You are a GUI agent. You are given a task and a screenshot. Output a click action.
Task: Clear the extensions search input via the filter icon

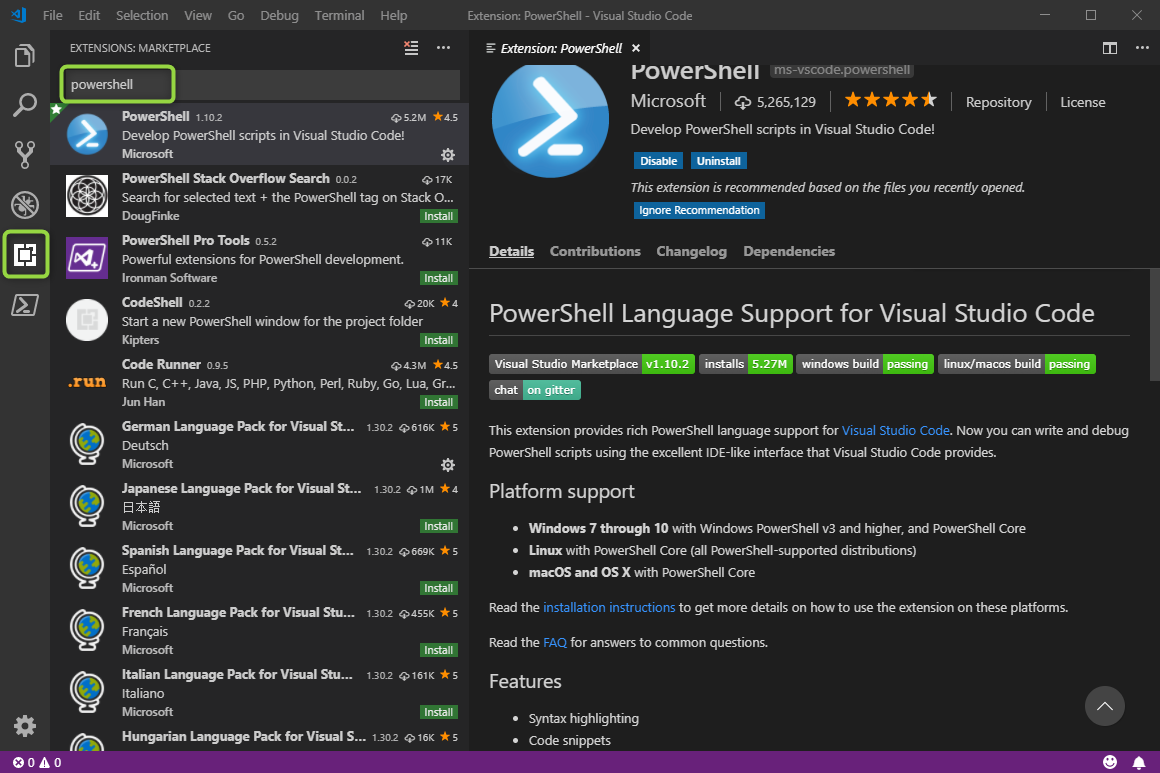click(411, 47)
